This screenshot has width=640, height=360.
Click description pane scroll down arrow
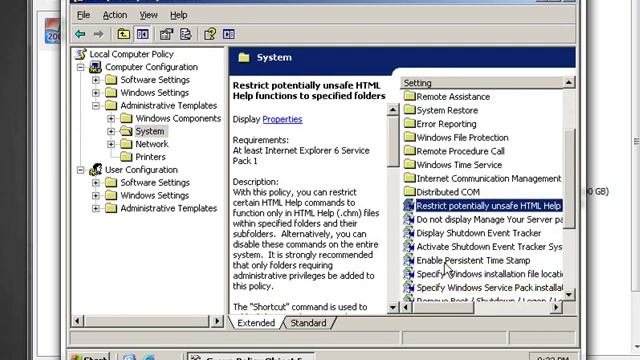(393, 307)
